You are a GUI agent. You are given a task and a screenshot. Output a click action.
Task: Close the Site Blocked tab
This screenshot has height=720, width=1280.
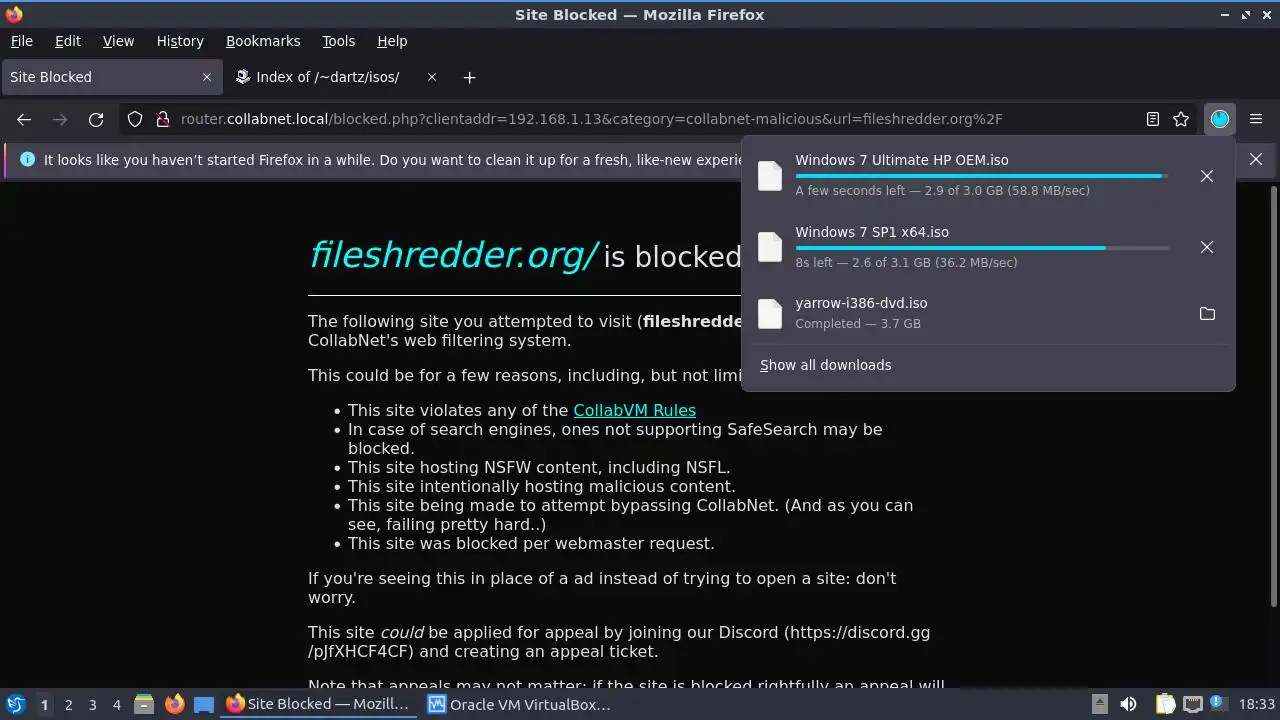207,77
